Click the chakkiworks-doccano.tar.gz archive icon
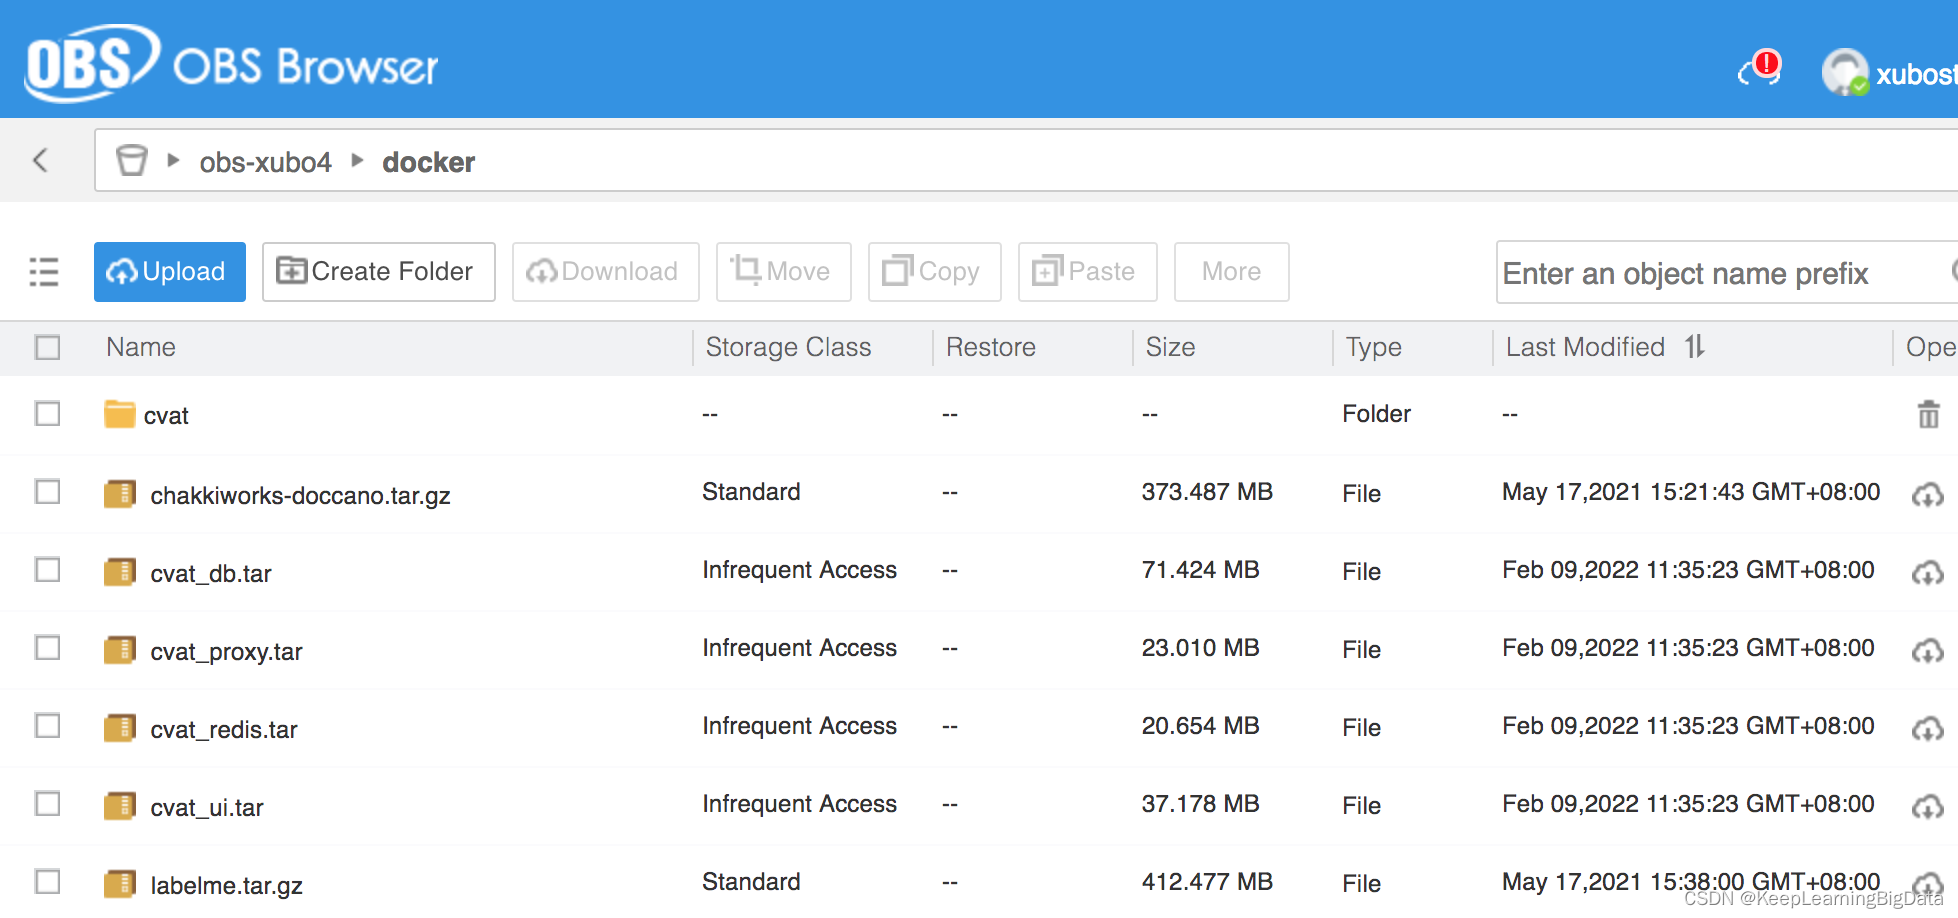 click(120, 494)
